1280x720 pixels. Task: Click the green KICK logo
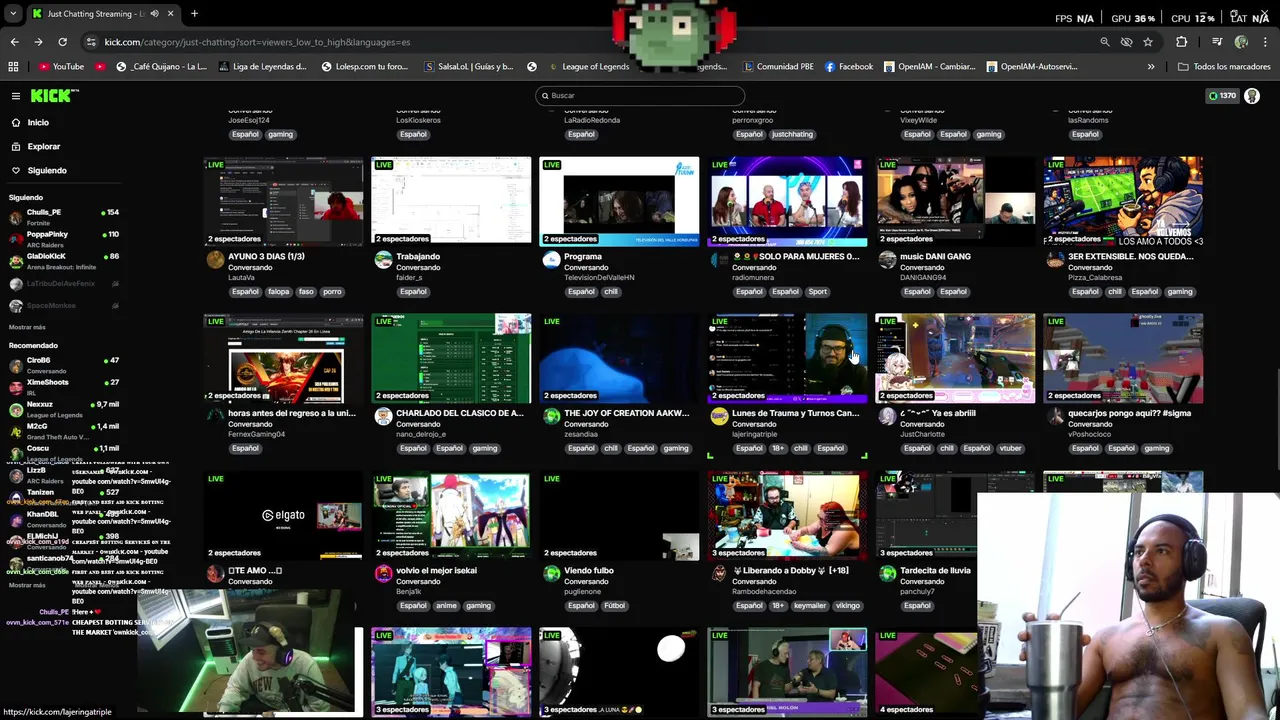point(51,96)
